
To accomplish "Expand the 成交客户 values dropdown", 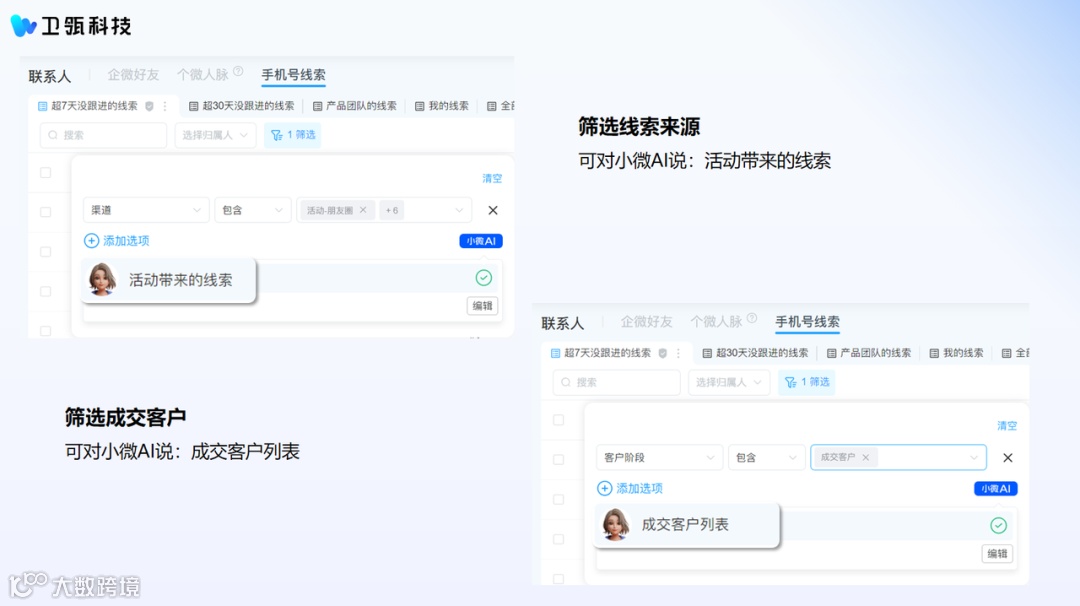I will [x=973, y=457].
